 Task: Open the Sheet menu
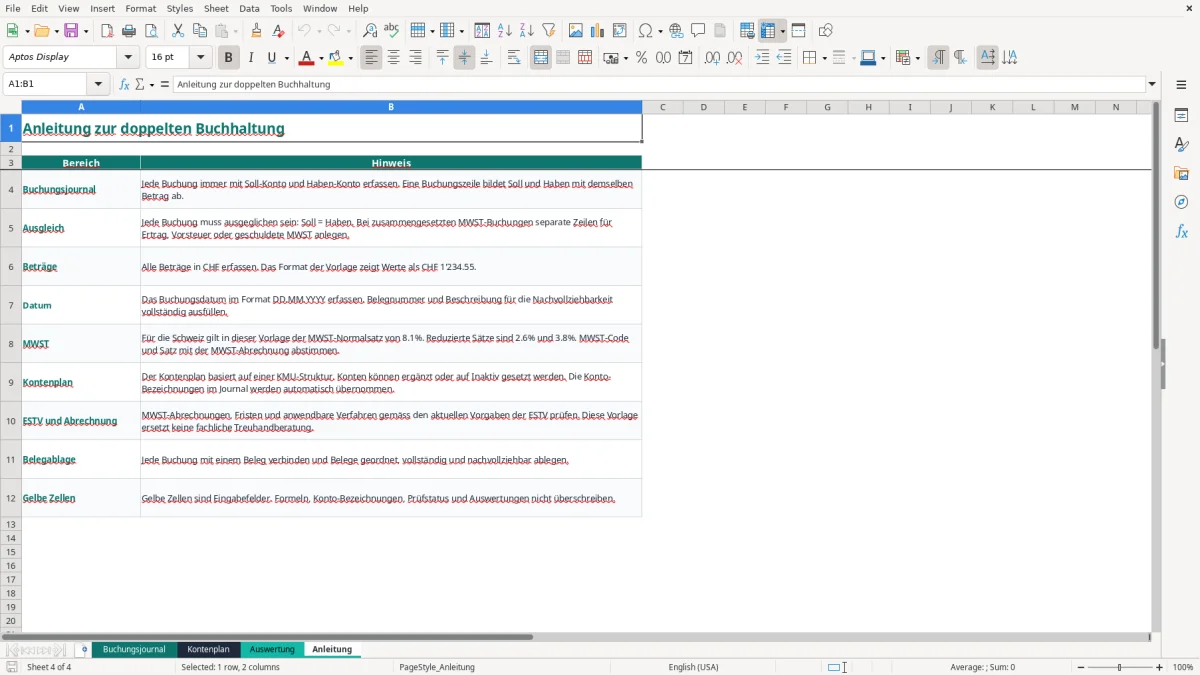click(216, 8)
